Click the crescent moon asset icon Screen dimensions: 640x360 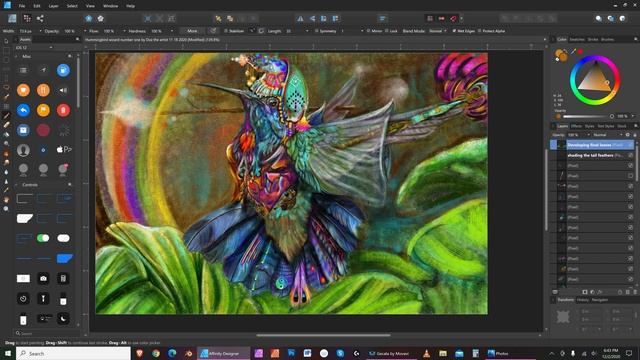[x=63, y=318]
